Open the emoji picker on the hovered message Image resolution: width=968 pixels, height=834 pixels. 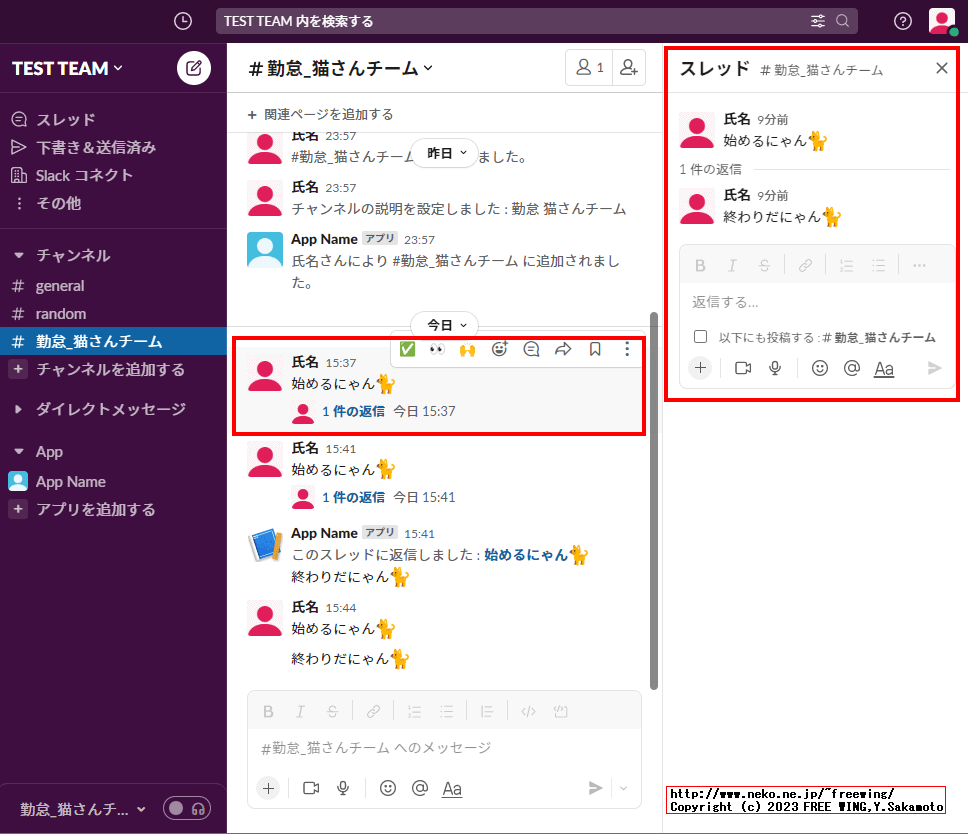[x=500, y=349]
